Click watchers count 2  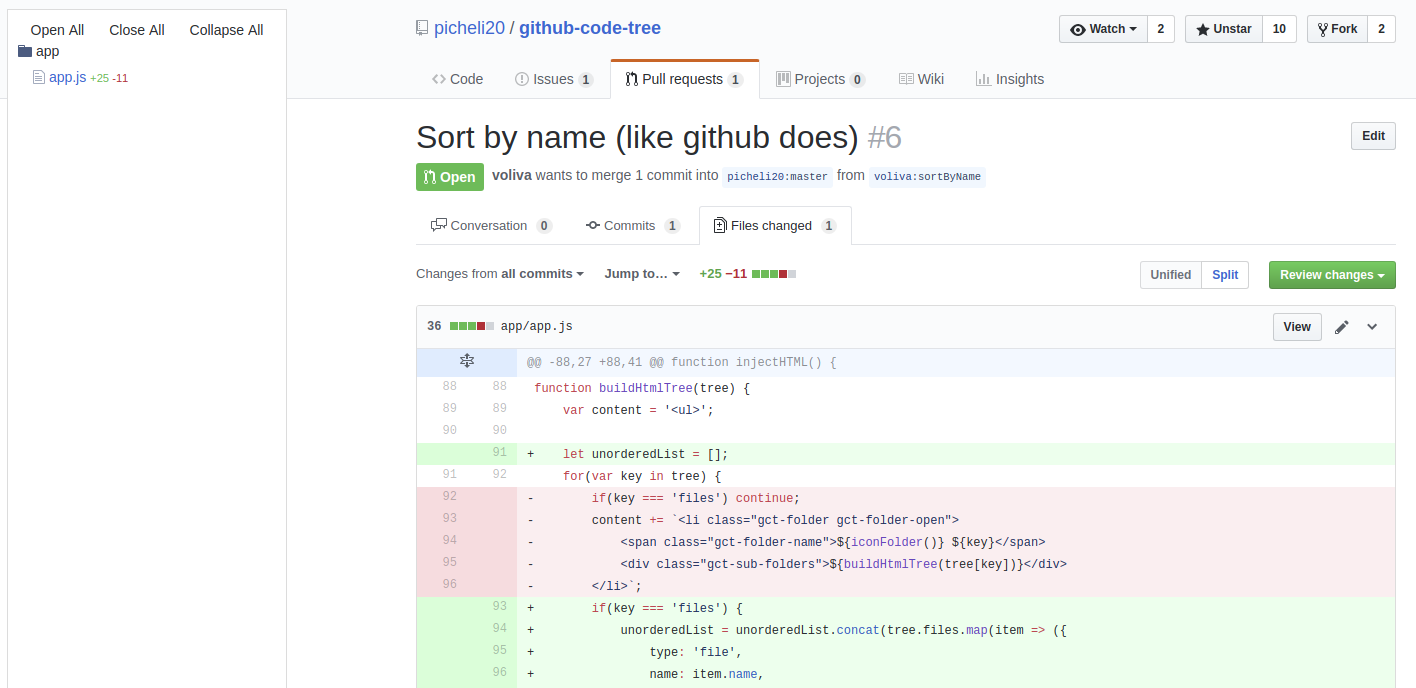coord(1160,29)
